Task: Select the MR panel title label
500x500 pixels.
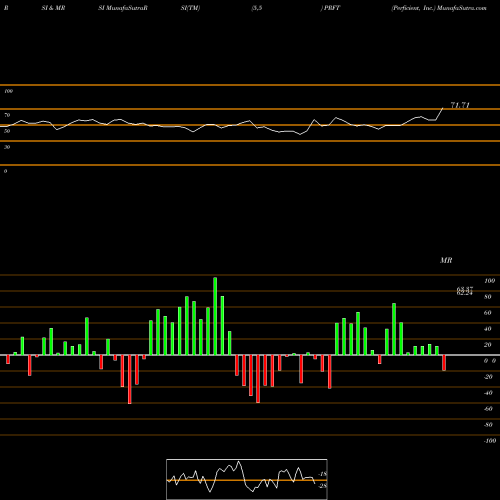Action: (x=446, y=260)
